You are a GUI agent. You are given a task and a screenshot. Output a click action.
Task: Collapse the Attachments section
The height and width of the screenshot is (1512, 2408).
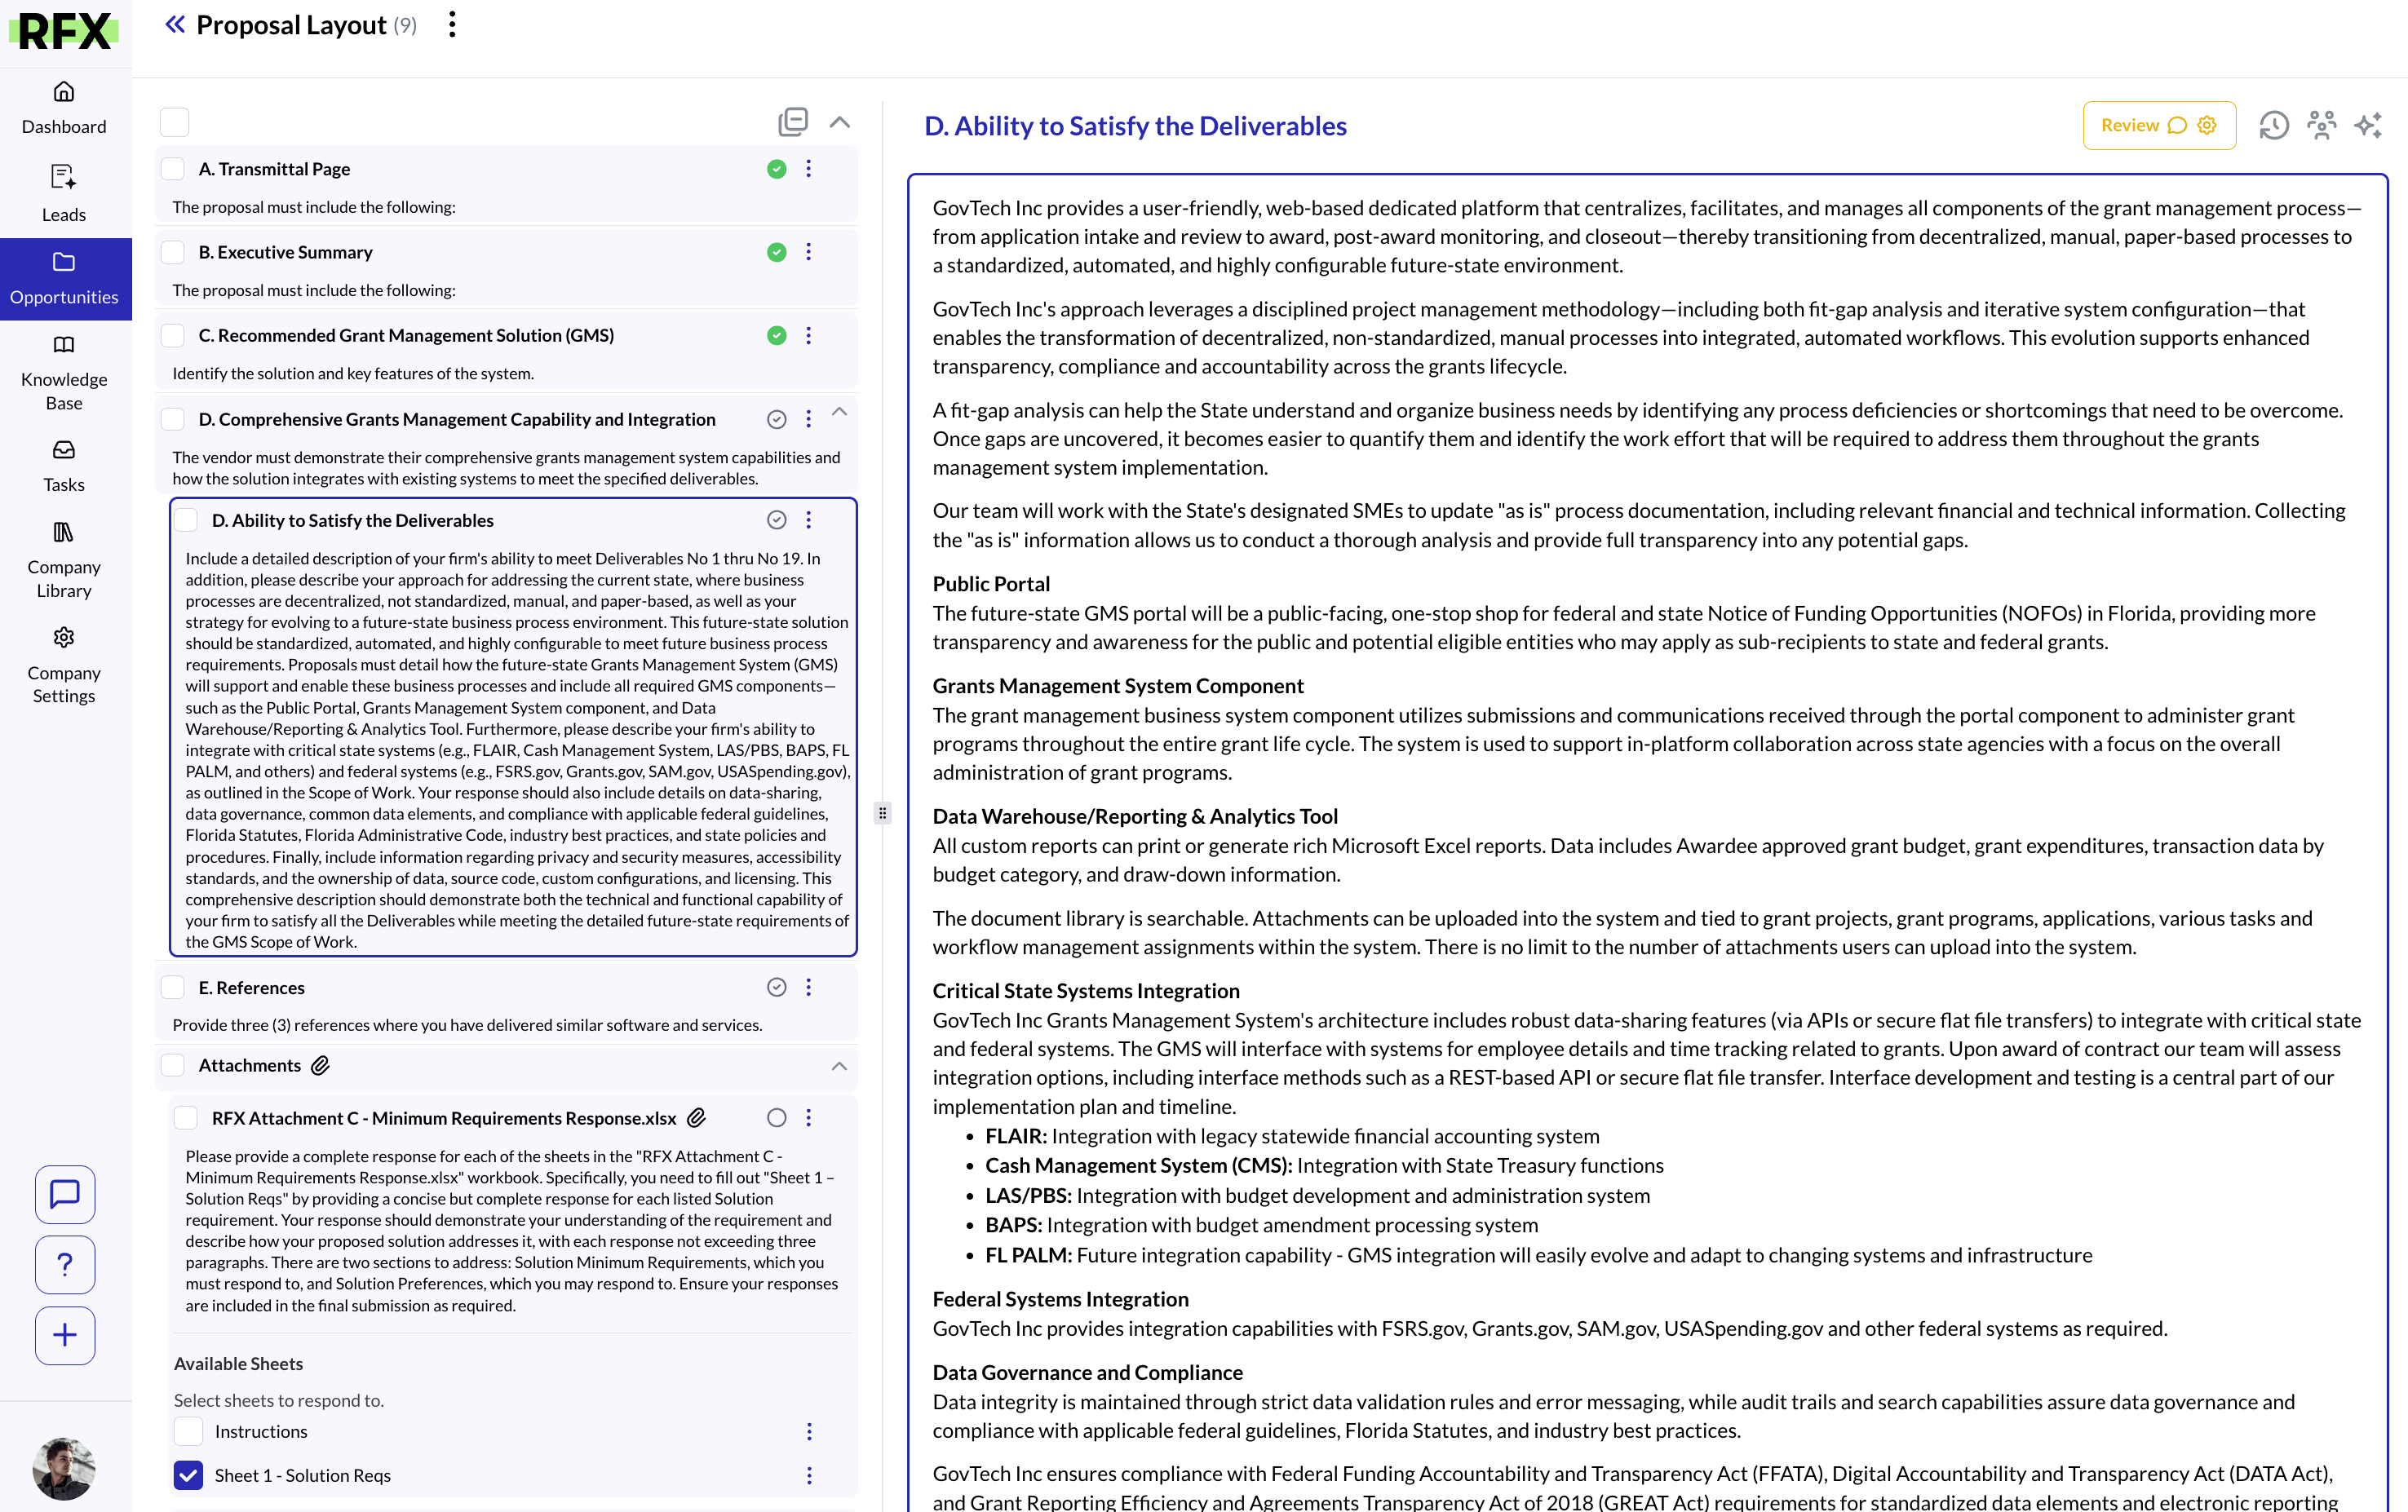click(839, 1066)
